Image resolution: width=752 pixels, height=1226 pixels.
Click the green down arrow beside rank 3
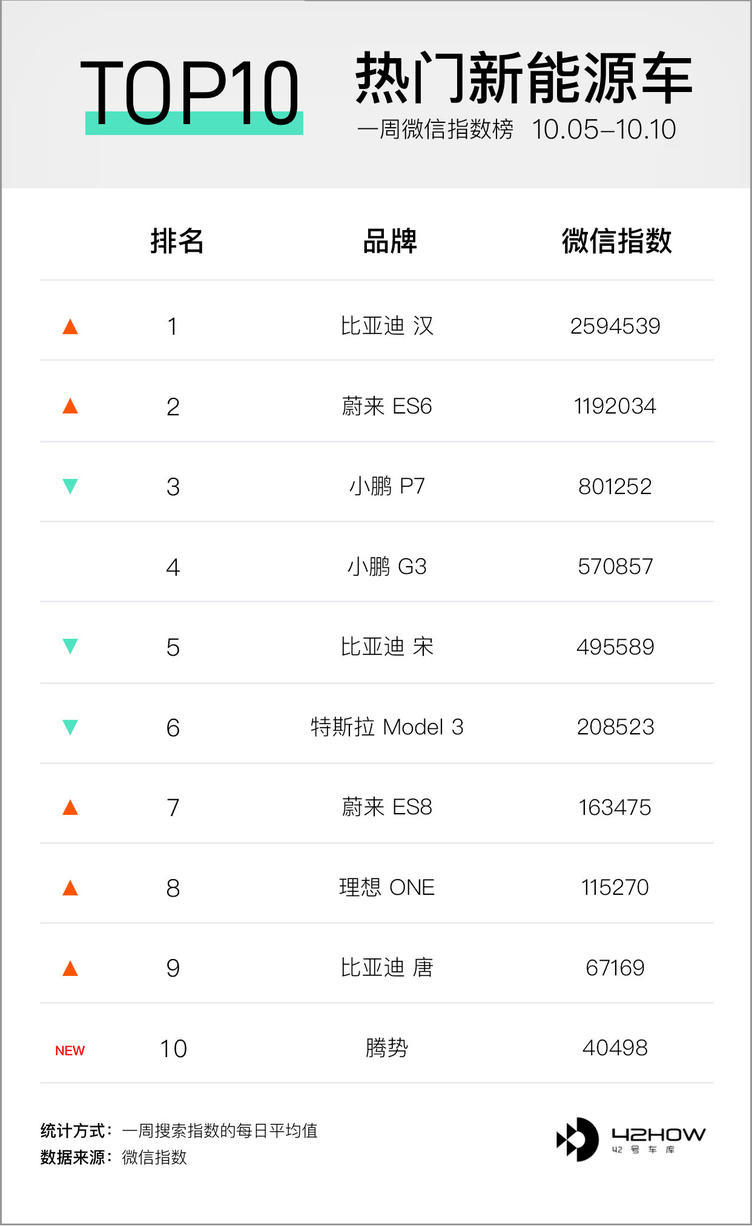70,486
